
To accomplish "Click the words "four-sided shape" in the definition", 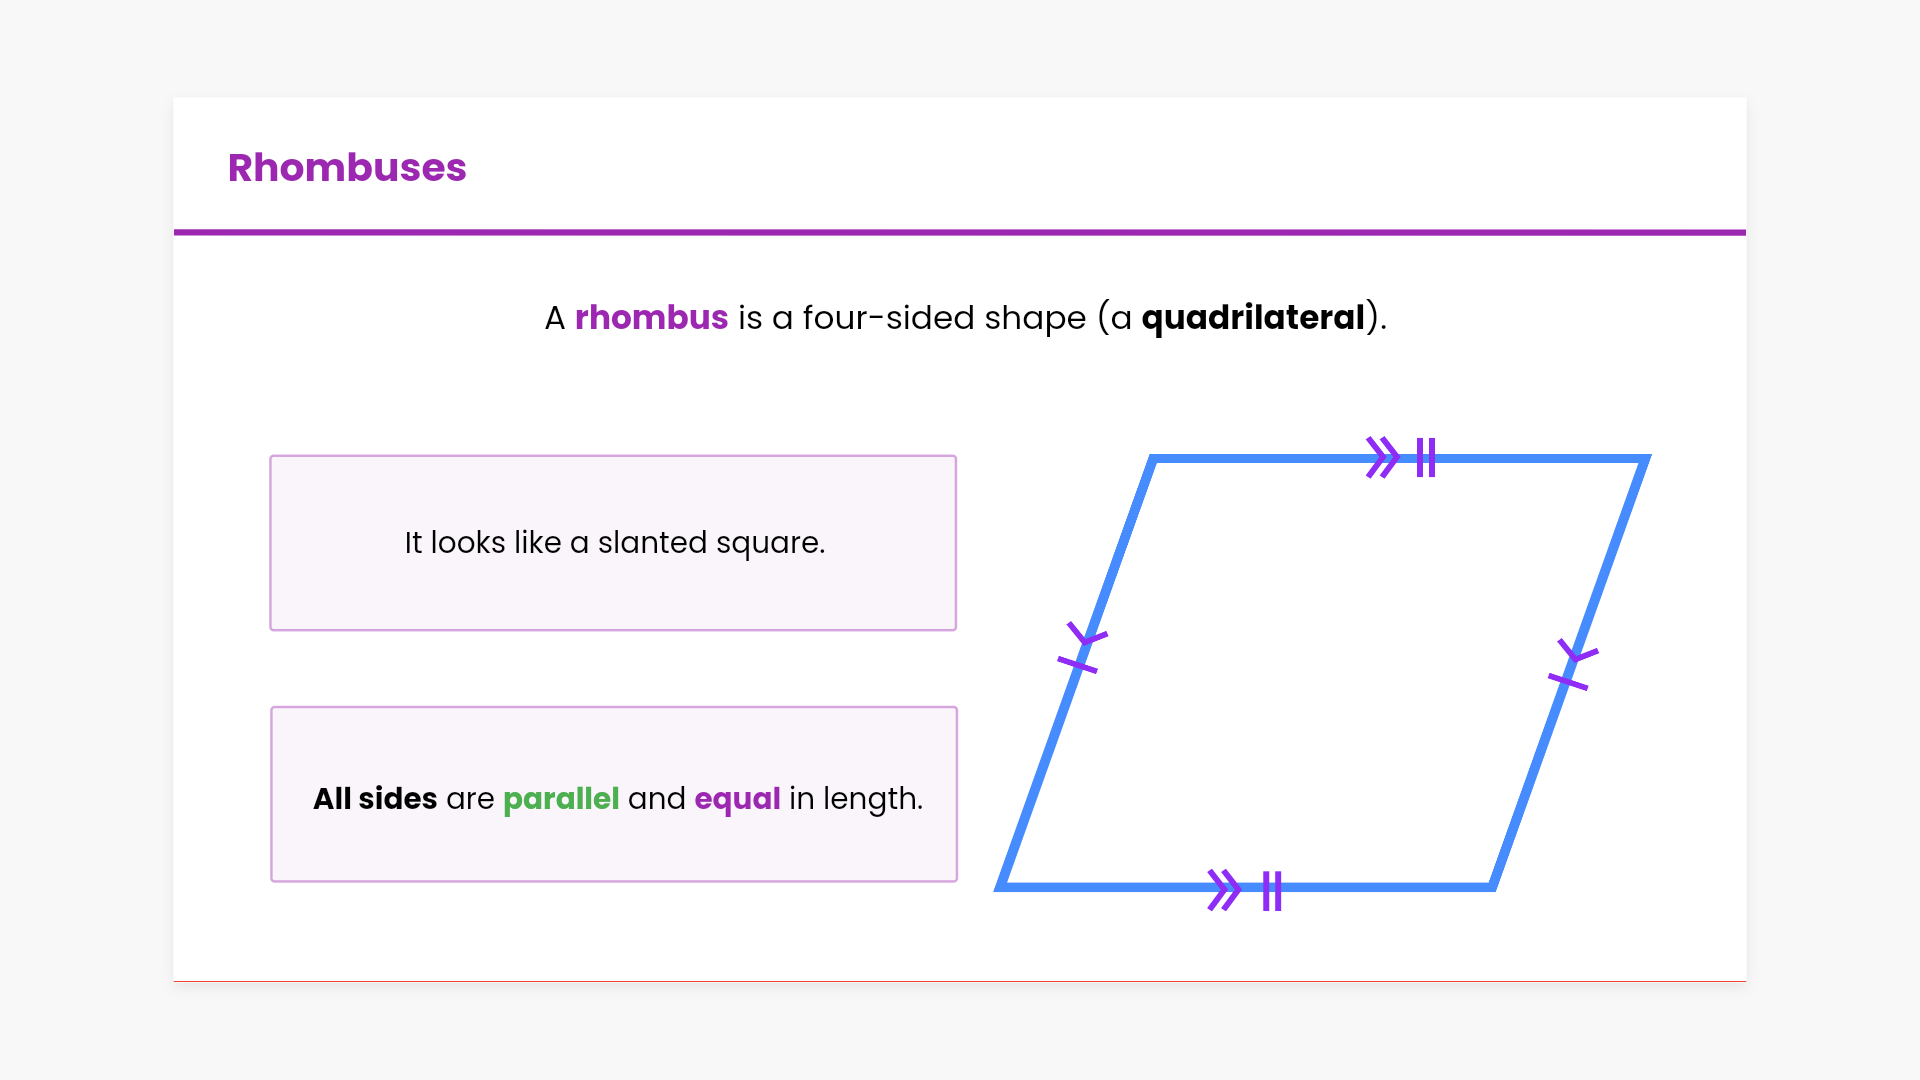I will coord(944,318).
